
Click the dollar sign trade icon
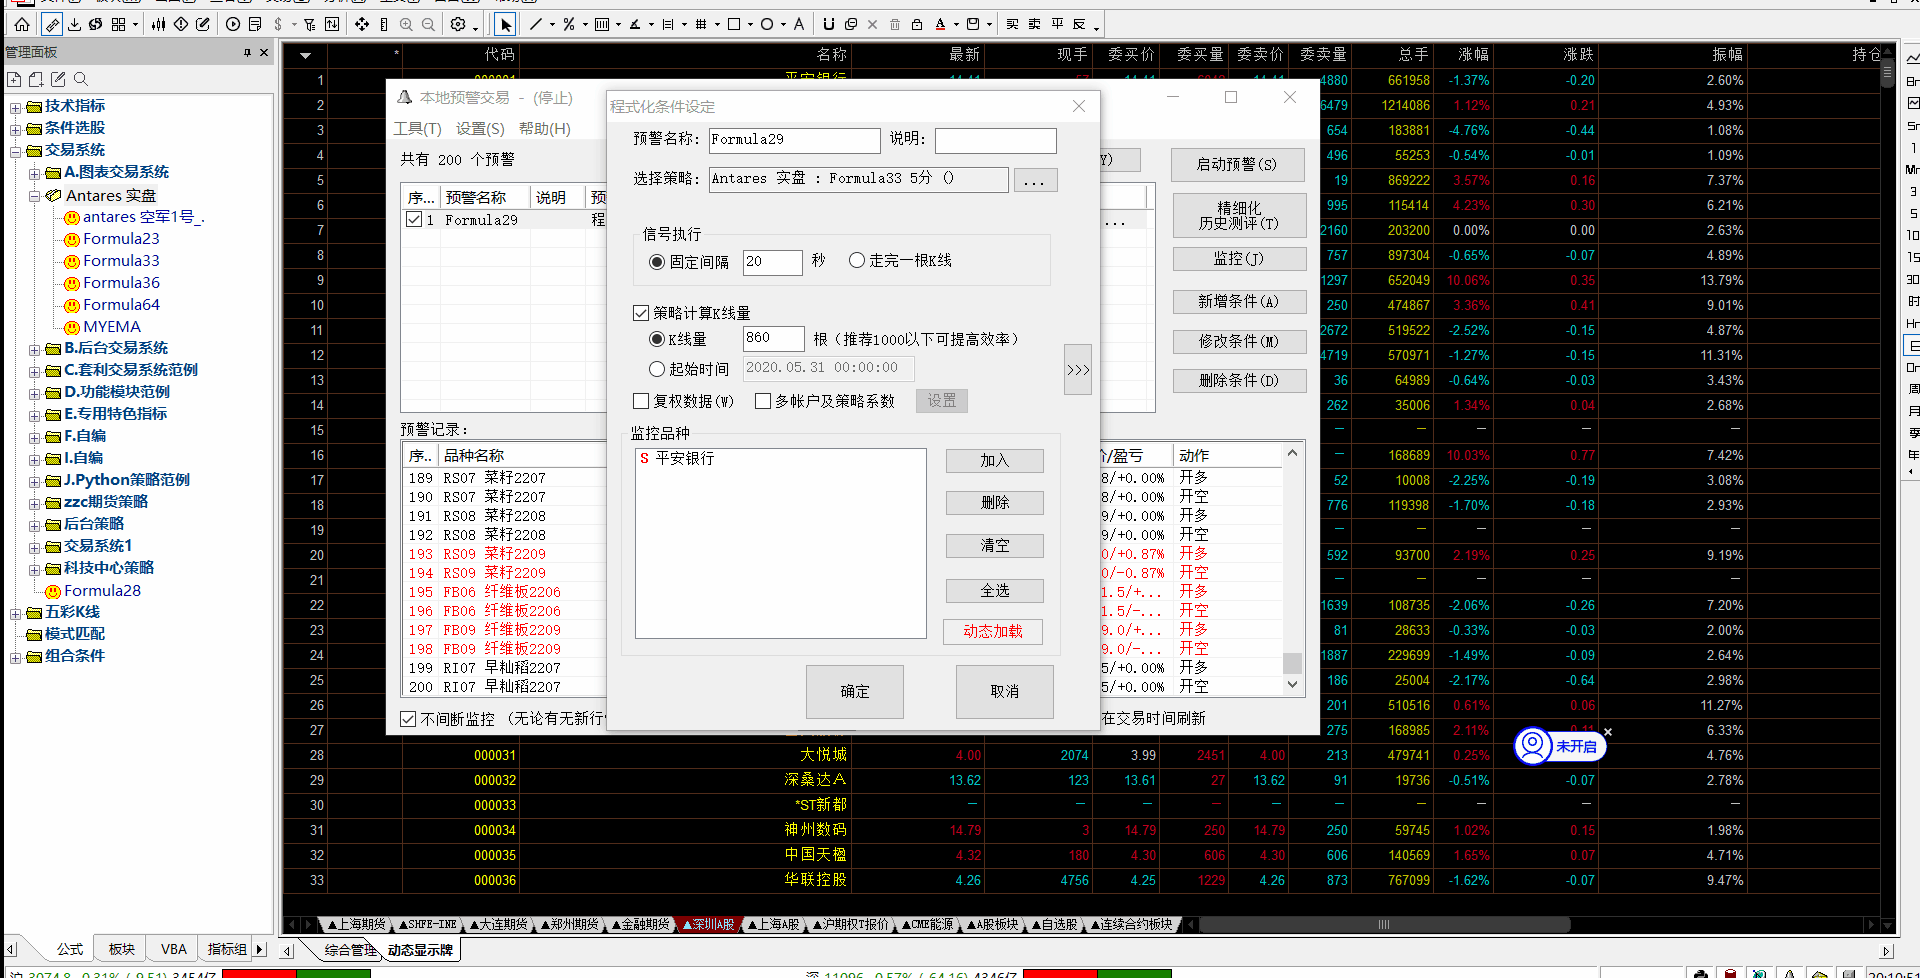pyautogui.click(x=279, y=24)
